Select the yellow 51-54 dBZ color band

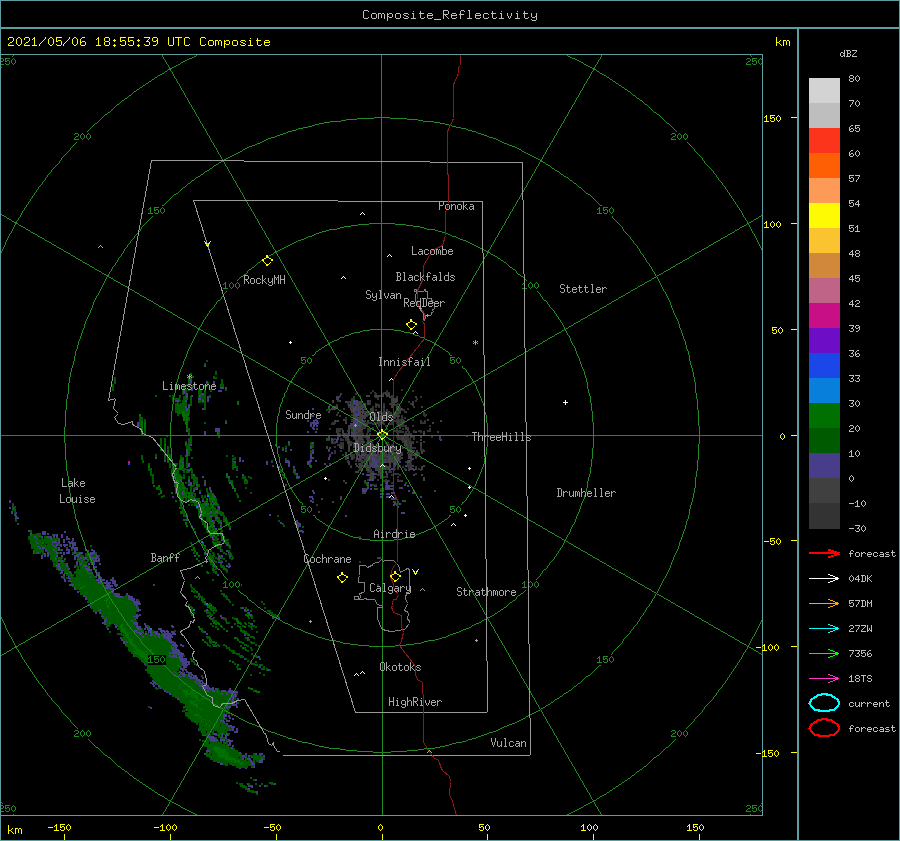824,215
